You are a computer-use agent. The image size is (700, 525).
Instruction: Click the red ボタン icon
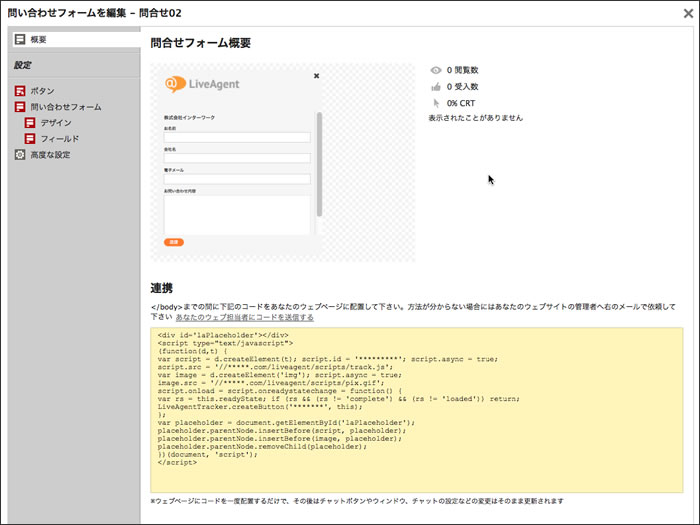[x=20, y=91]
